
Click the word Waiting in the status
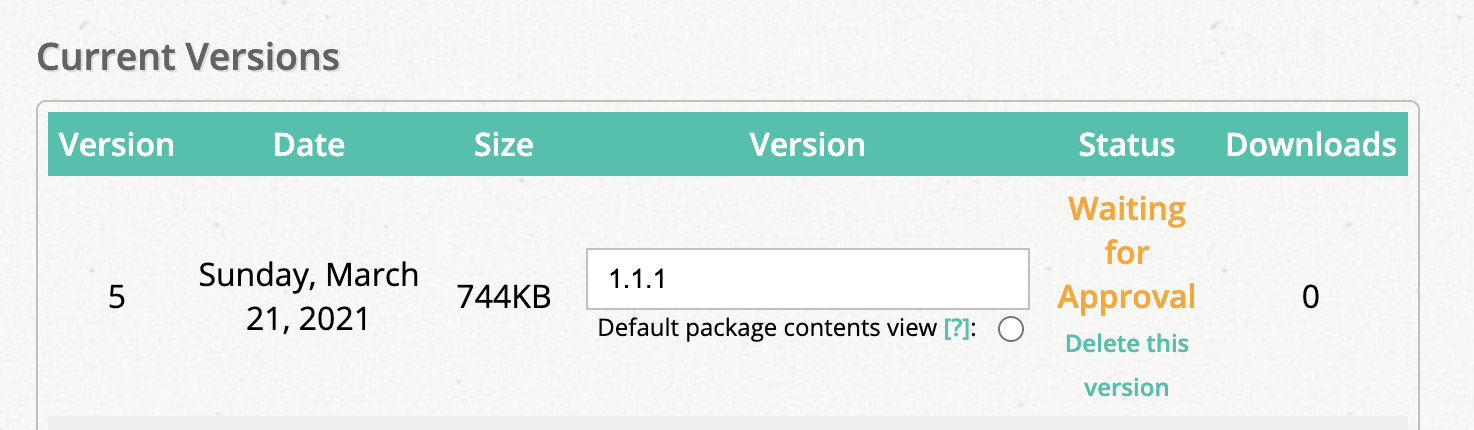pos(1127,210)
